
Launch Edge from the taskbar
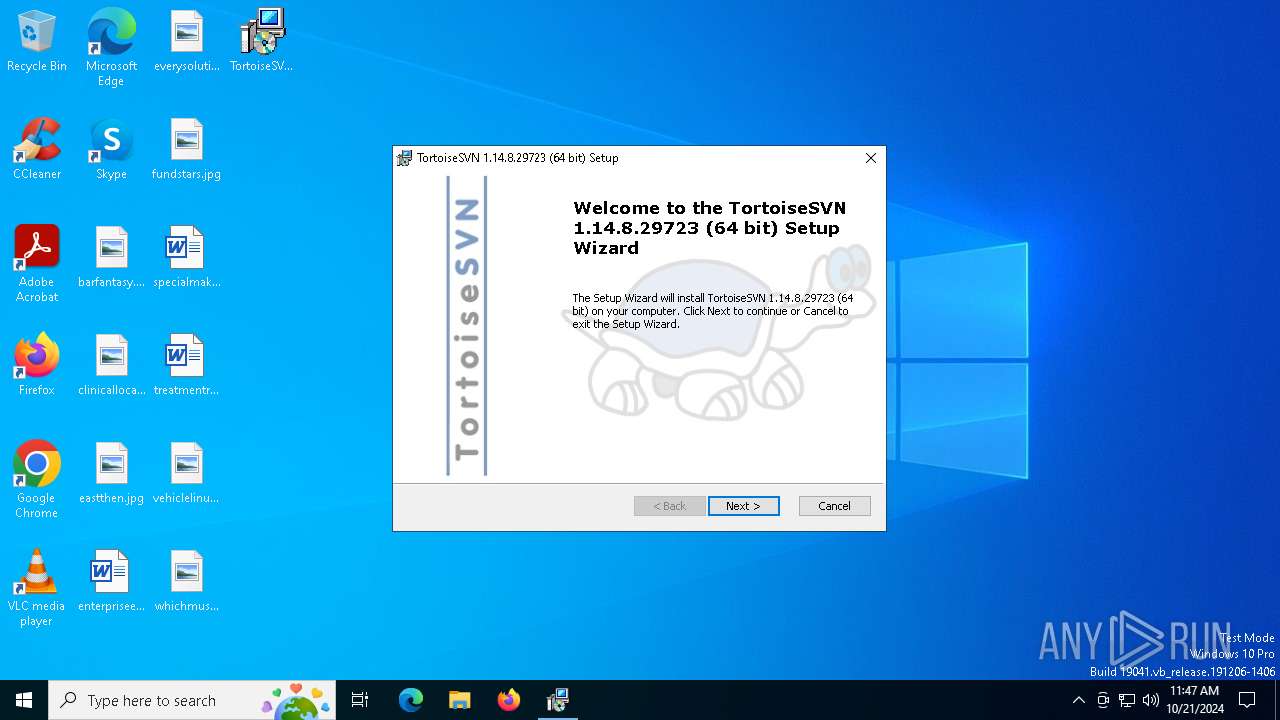coord(411,700)
